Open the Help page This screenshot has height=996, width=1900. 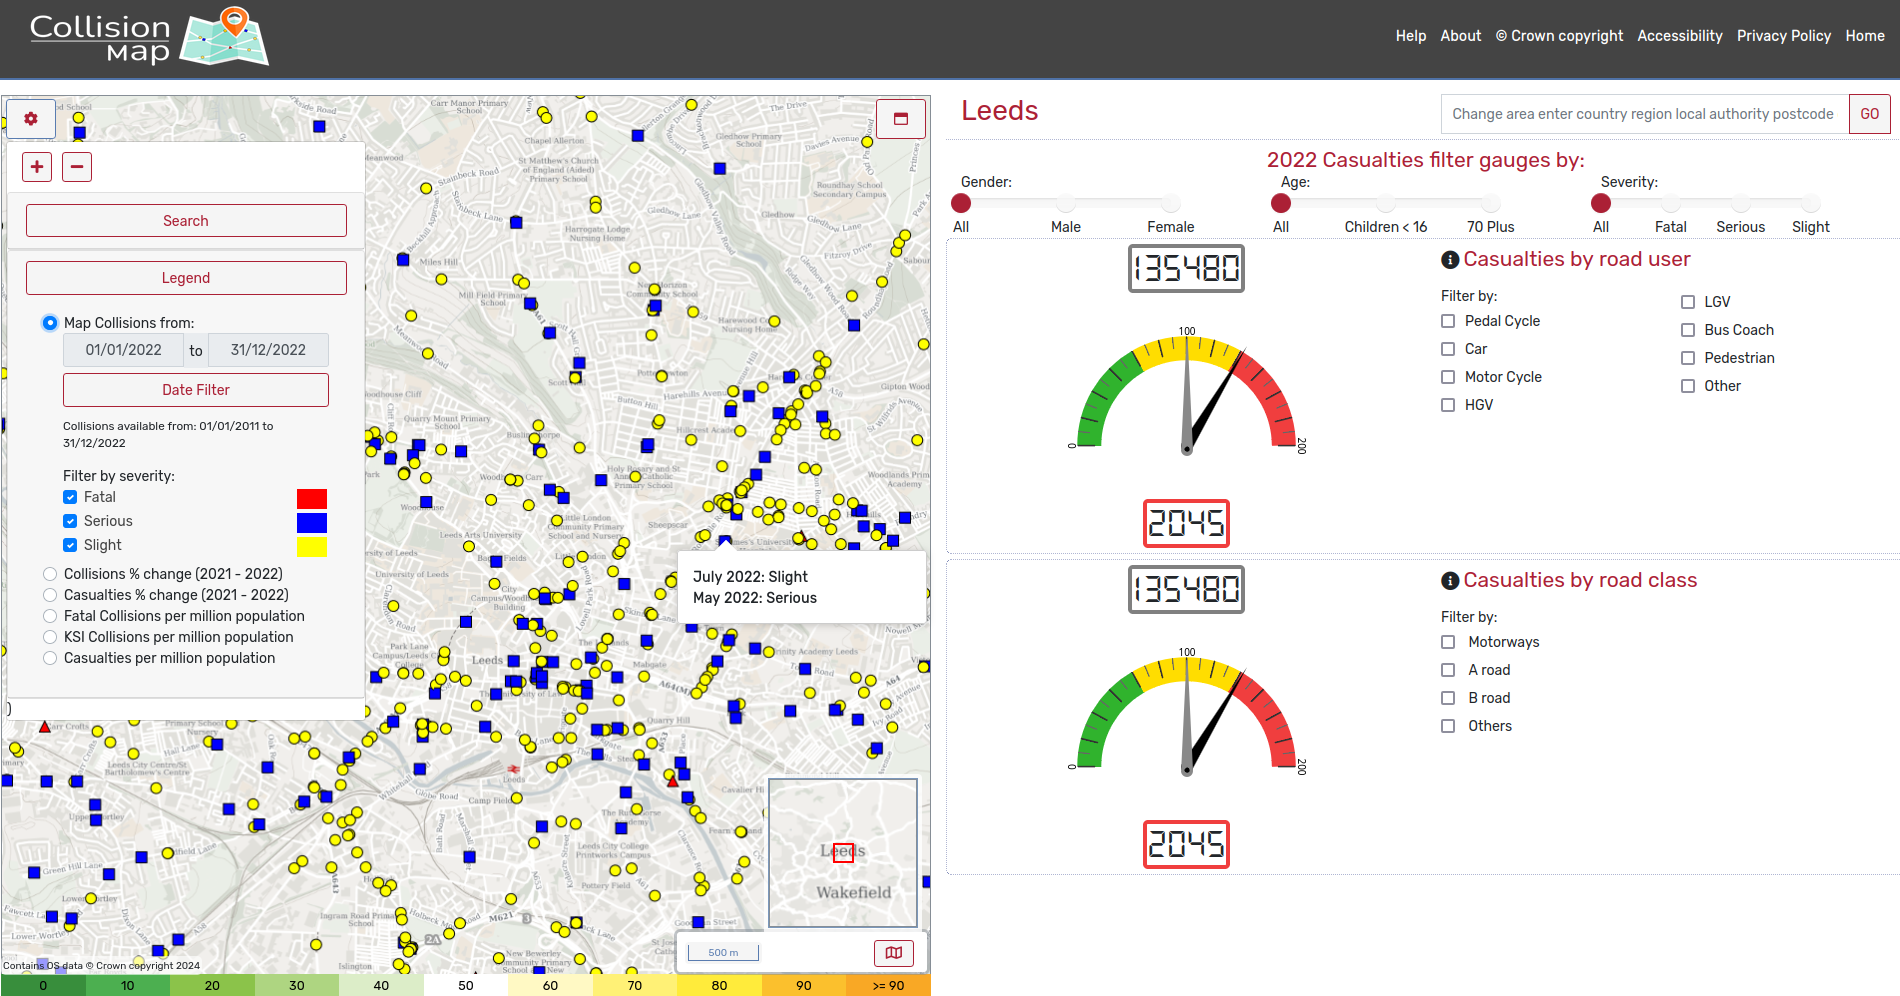[x=1411, y=36]
